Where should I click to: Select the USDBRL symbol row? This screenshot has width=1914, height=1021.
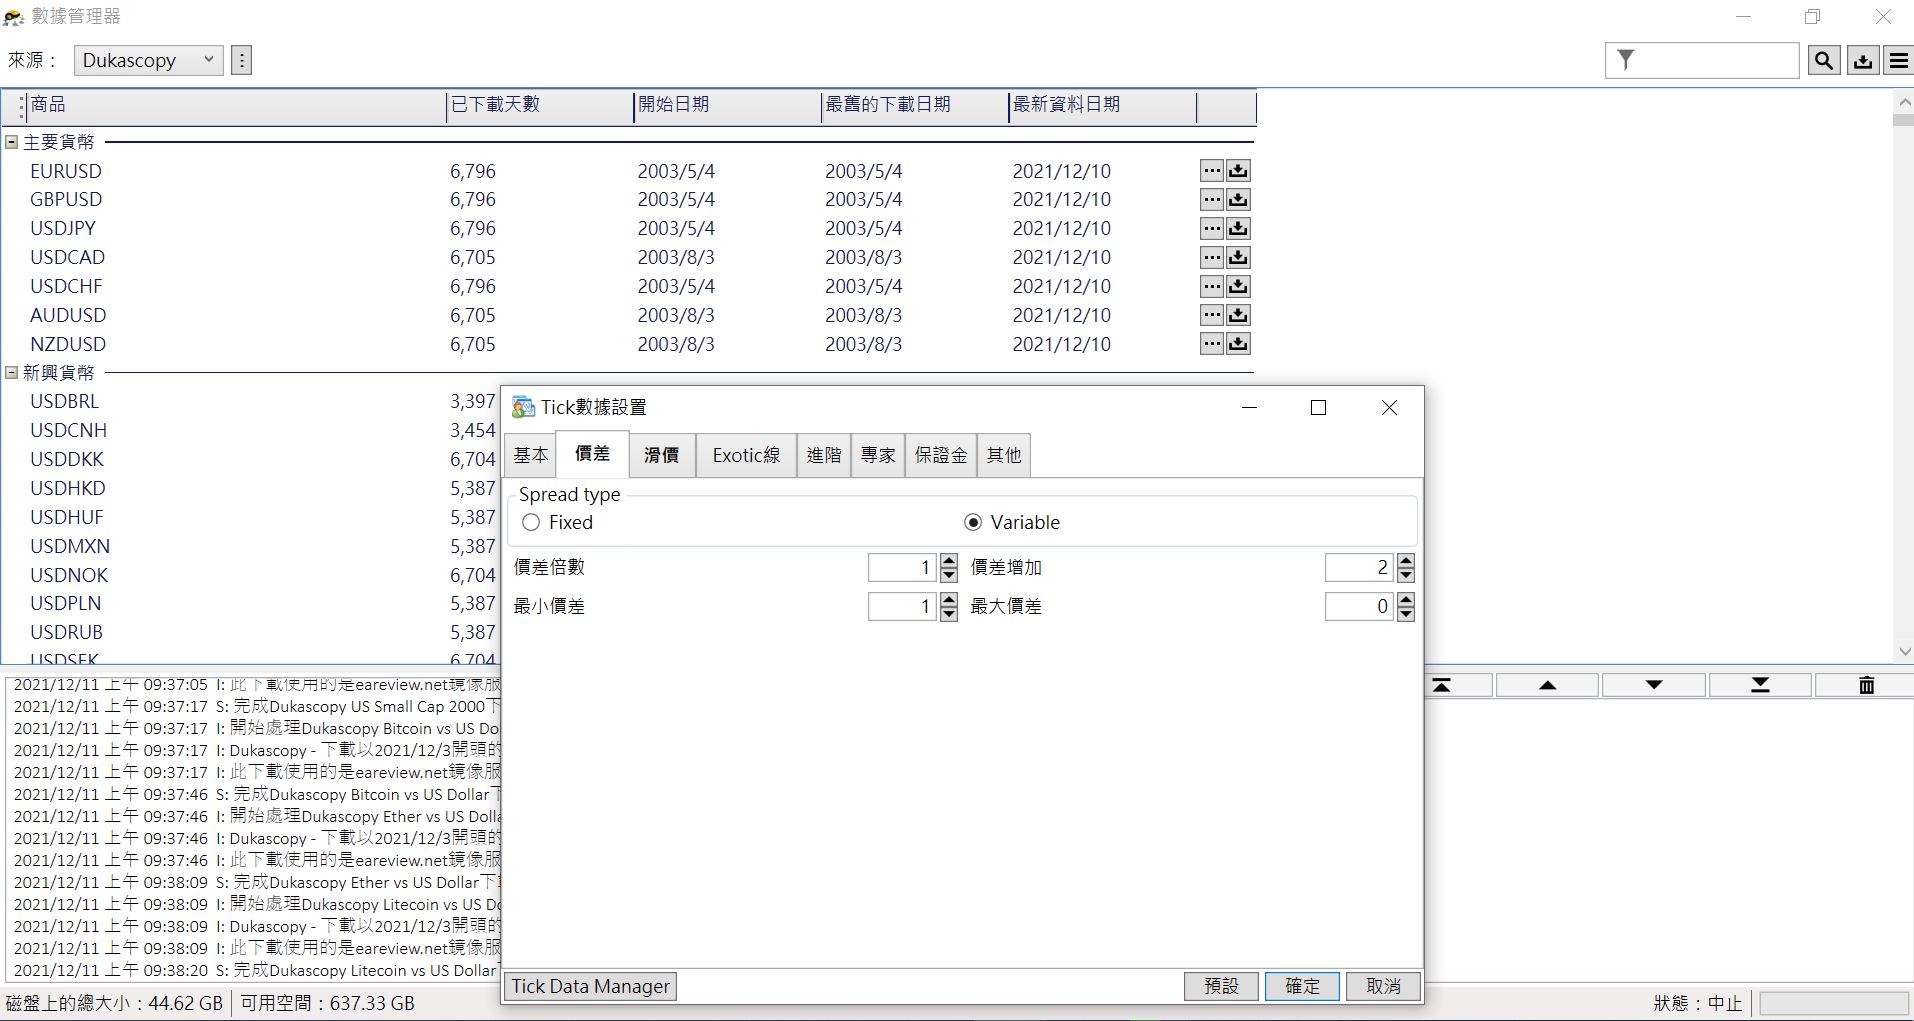pyautogui.click(x=250, y=402)
